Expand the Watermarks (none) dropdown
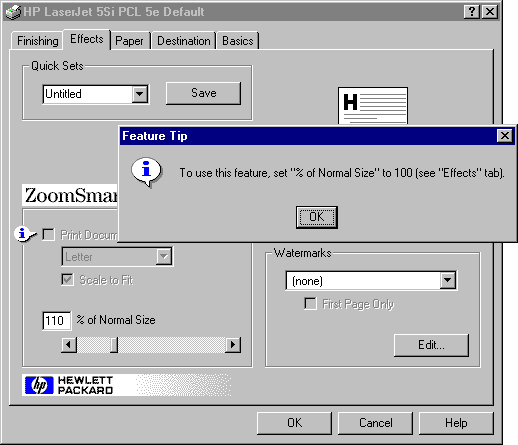The image size is (518, 445). click(448, 280)
